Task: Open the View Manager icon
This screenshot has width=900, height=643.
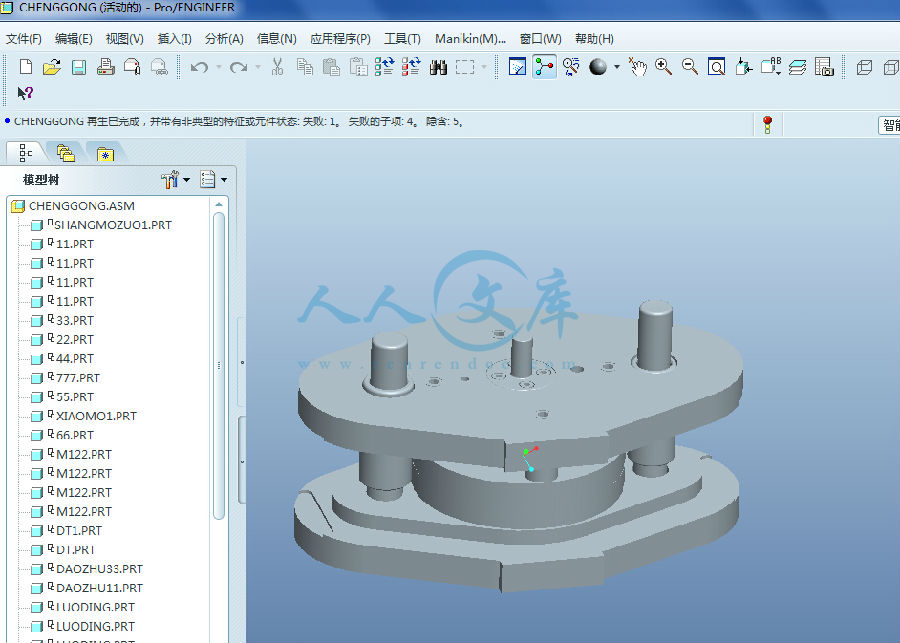Action: 824,67
